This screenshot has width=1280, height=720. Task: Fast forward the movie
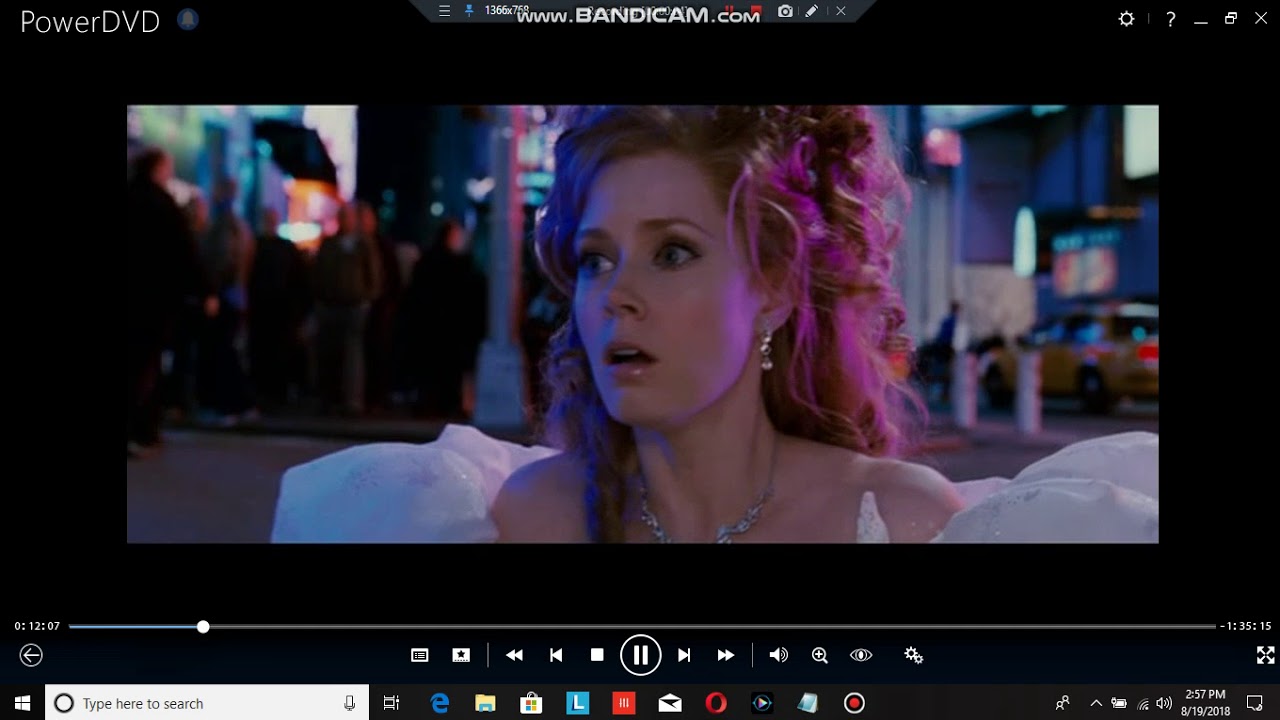click(726, 655)
